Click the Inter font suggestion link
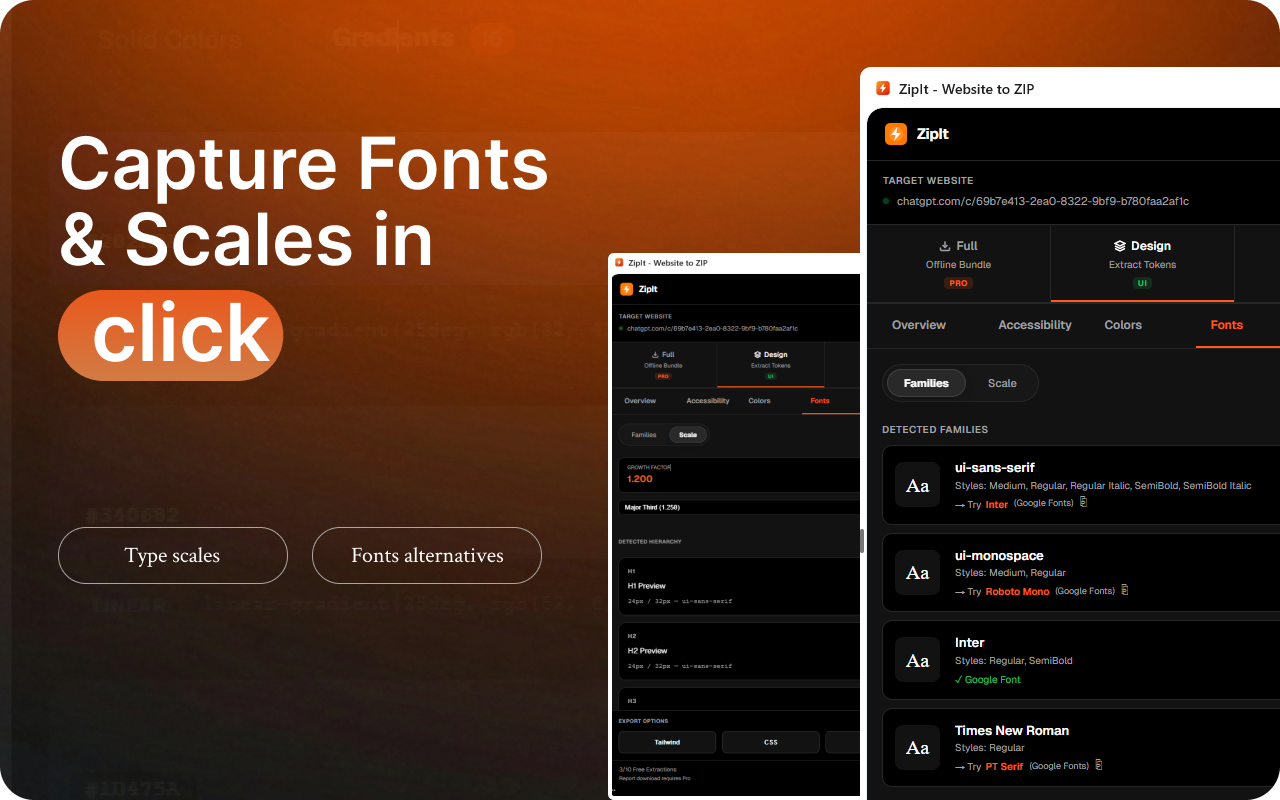 (x=997, y=504)
